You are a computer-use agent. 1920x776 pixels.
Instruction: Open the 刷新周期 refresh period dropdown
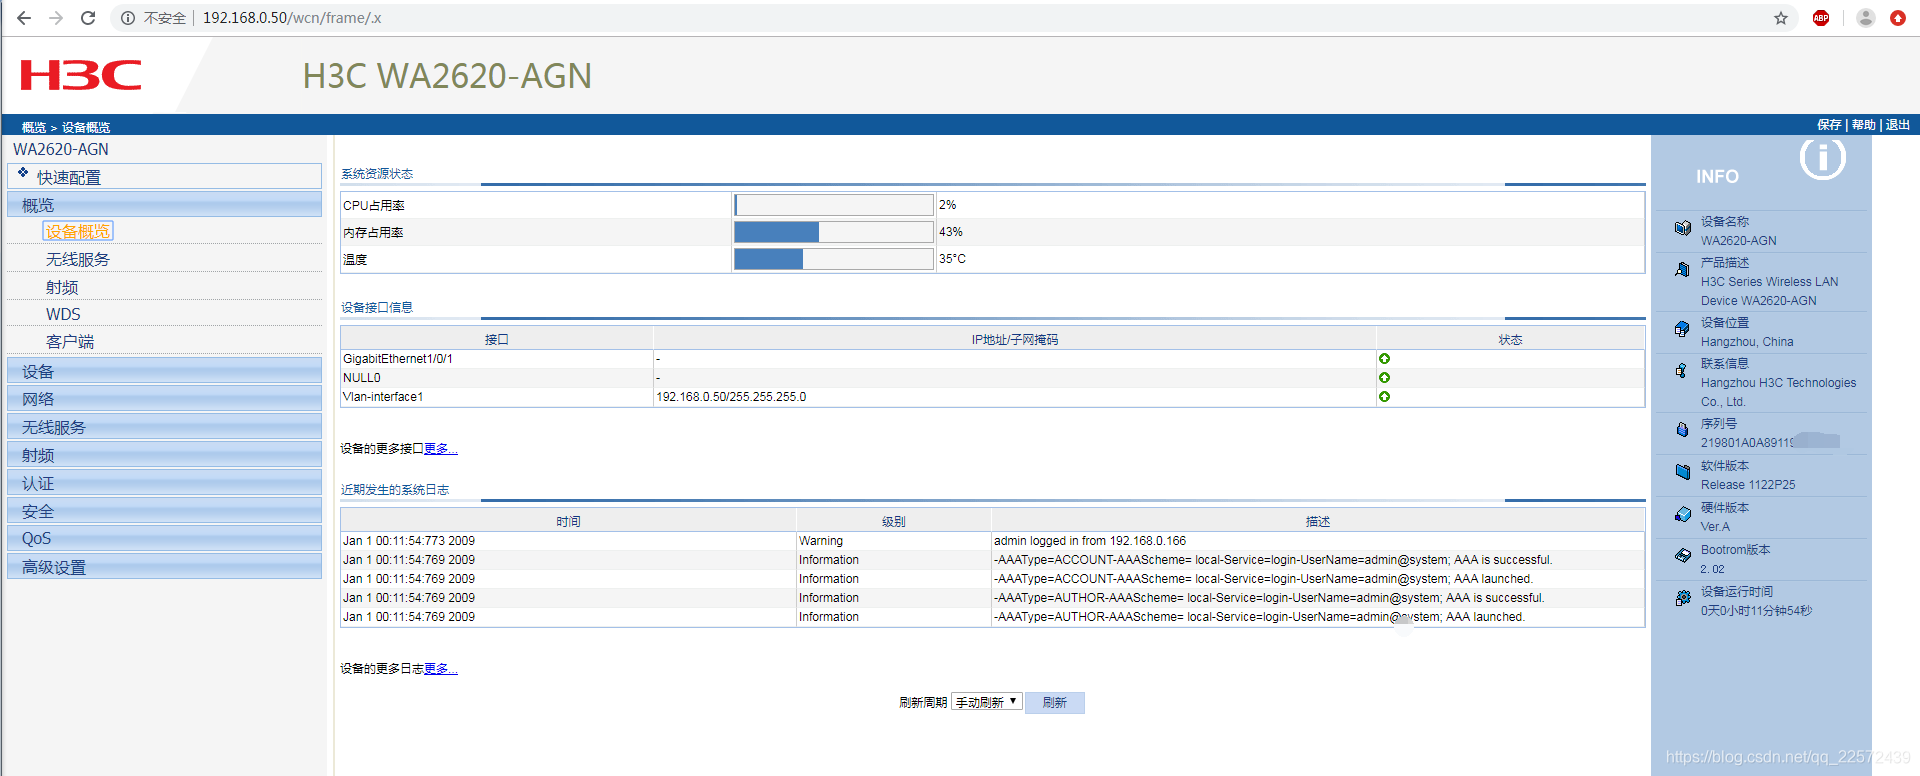[986, 702]
